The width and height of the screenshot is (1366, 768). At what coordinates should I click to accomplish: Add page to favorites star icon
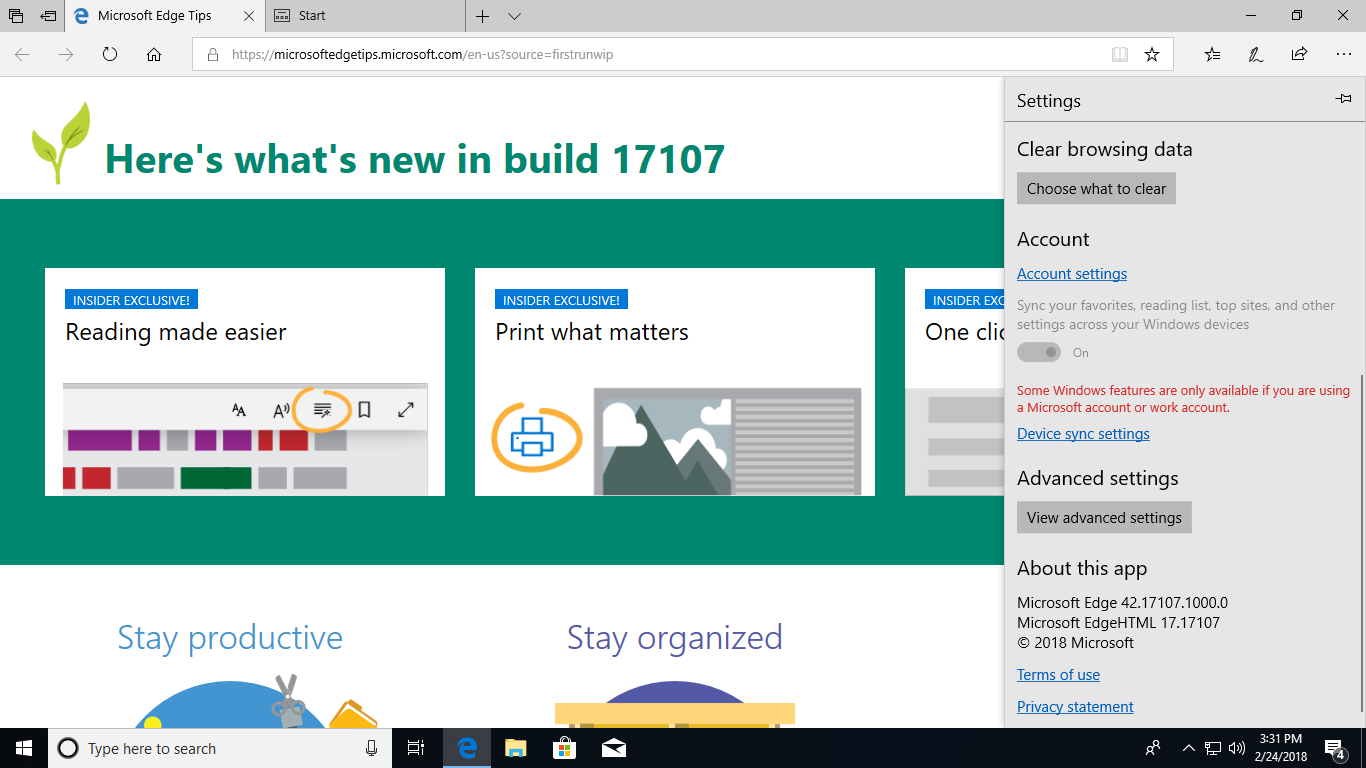pos(1152,55)
